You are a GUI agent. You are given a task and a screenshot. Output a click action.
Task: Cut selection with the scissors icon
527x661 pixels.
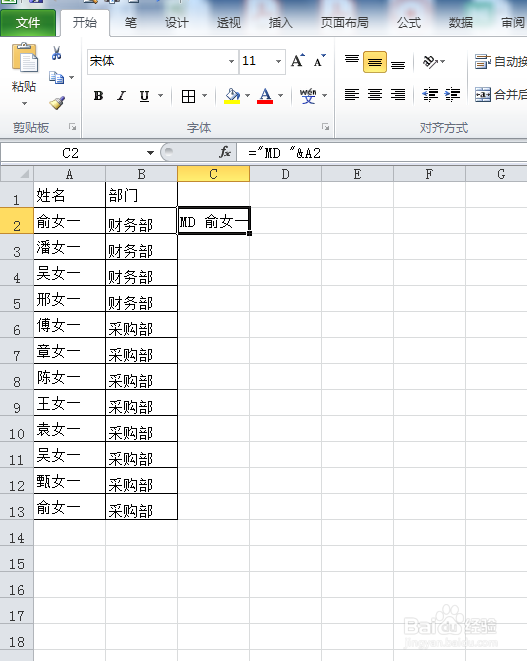tap(56, 53)
